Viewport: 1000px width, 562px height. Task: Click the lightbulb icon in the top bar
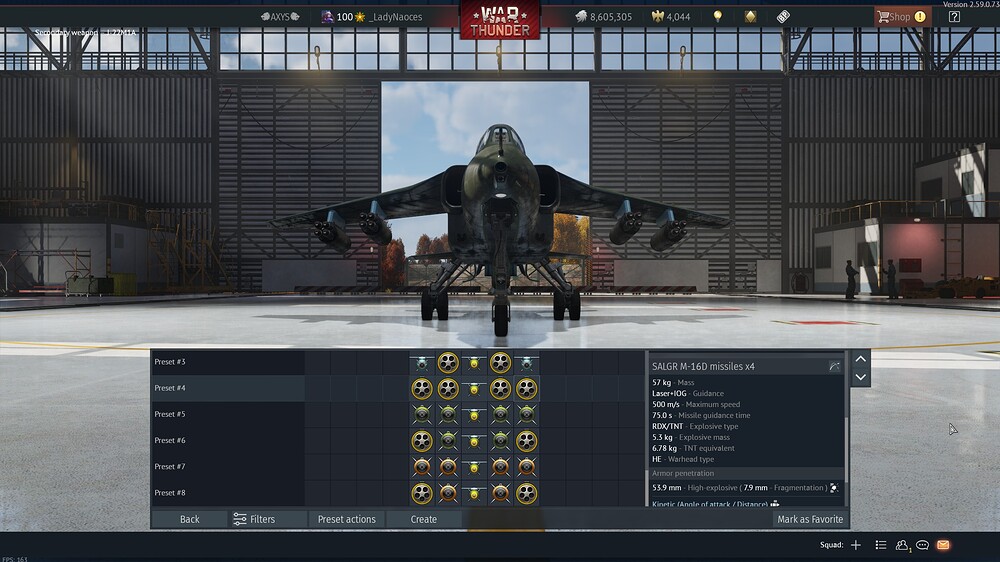point(717,17)
